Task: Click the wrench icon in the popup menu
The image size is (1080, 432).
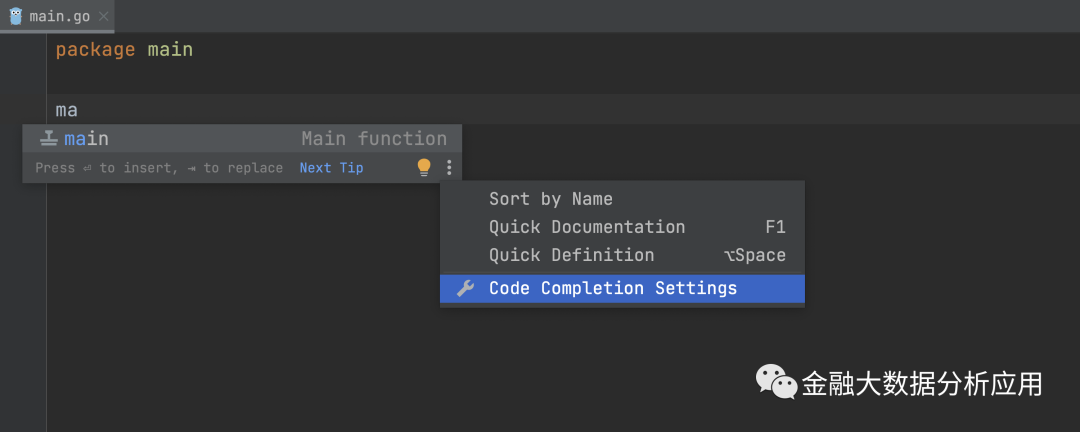Action: click(x=465, y=289)
